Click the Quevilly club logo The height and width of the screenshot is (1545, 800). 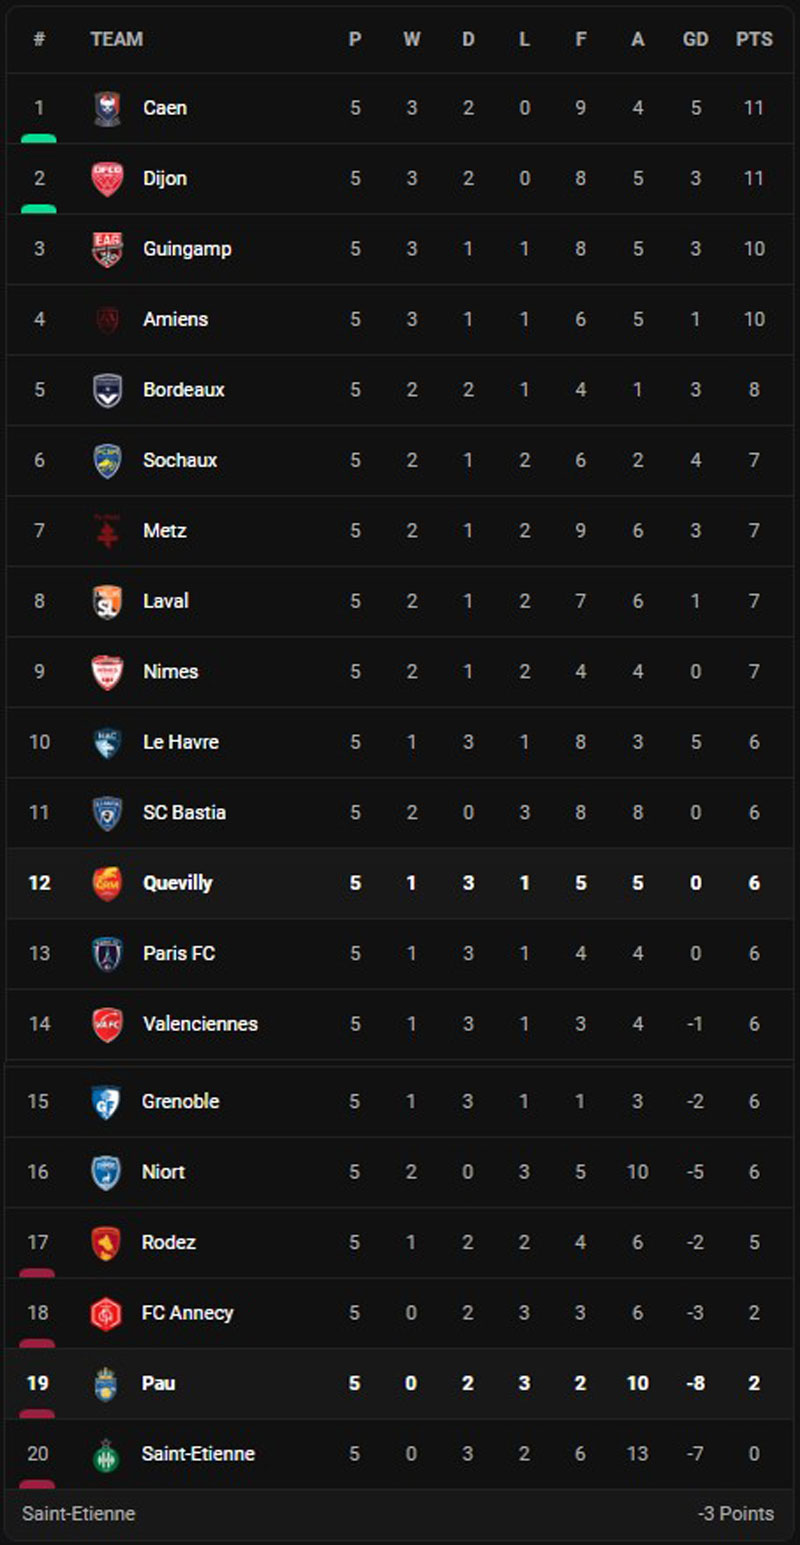(x=107, y=884)
